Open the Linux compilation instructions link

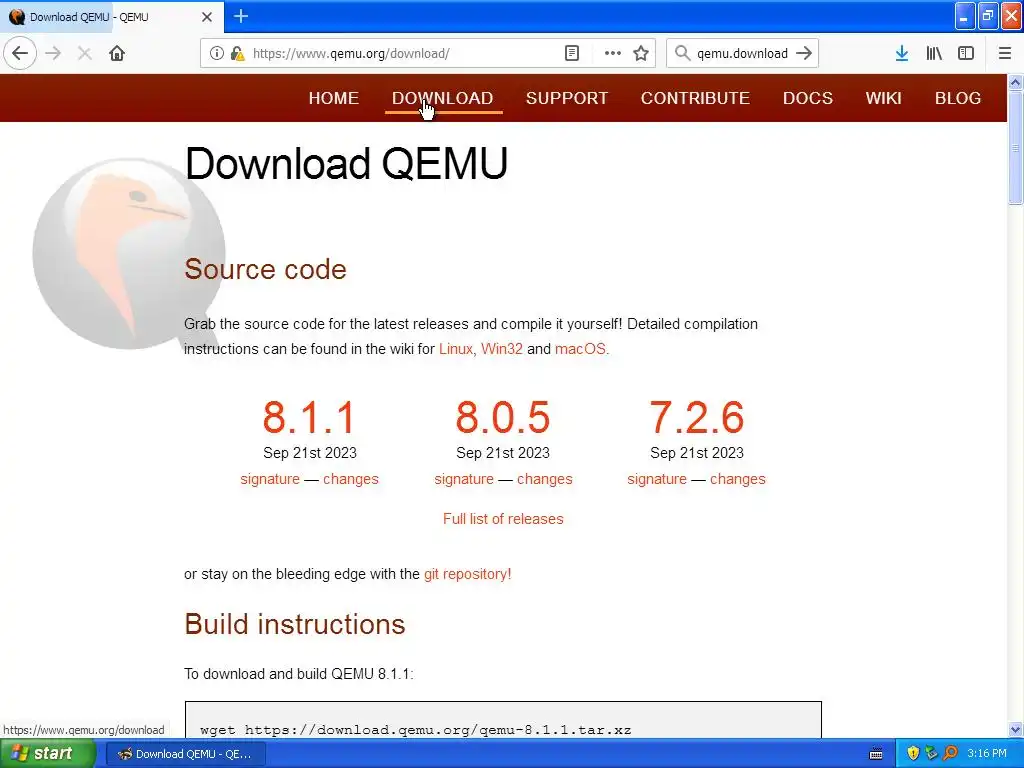click(x=455, y=349)
